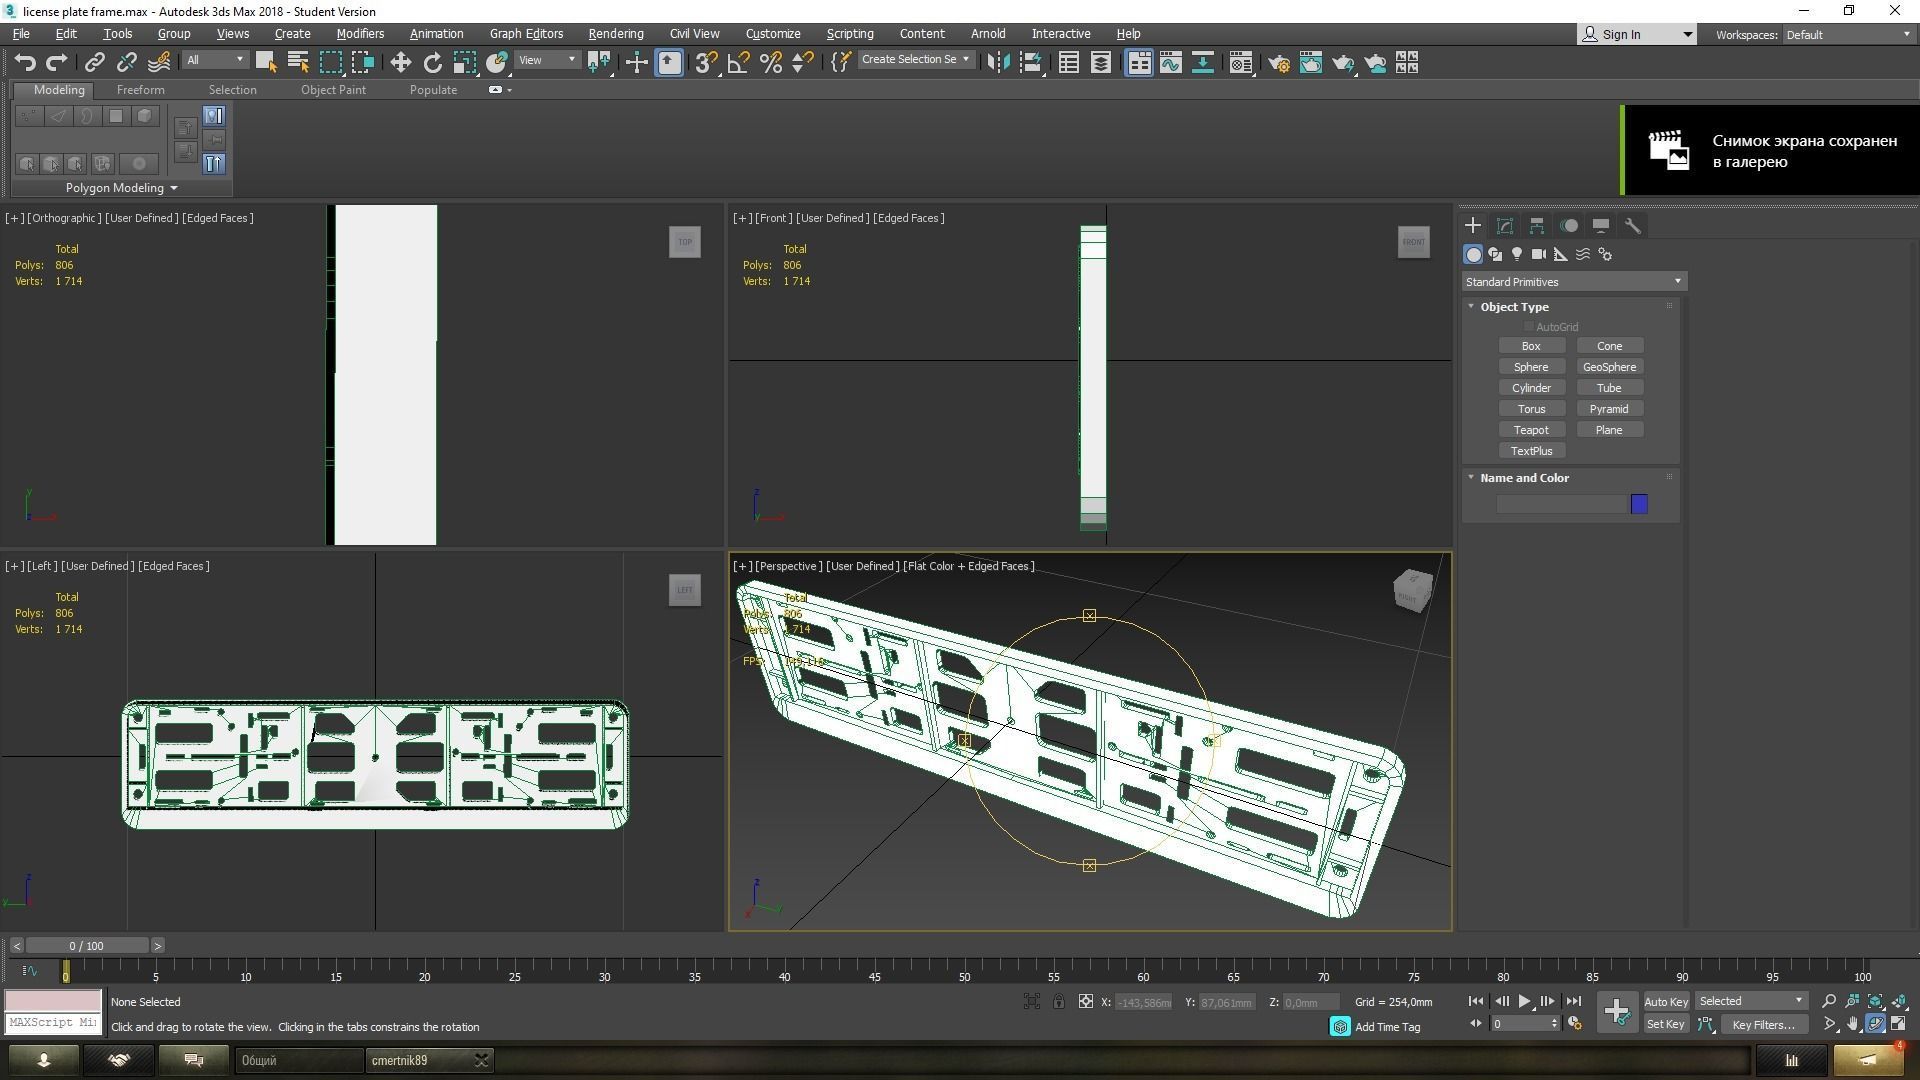Switch to the Freeform ribbon tab
The height and width of the screenshot is (1080, 1920).
[140, 89]
